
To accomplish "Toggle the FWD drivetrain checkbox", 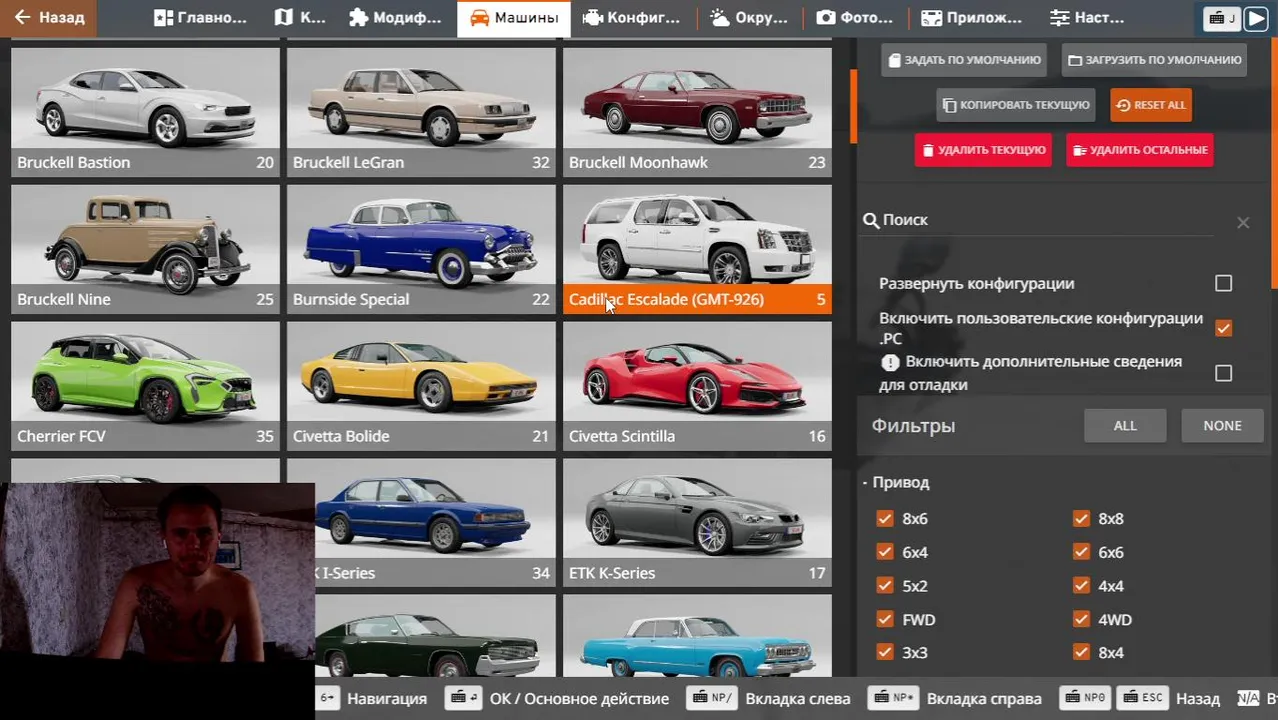I will coord(884,619).
